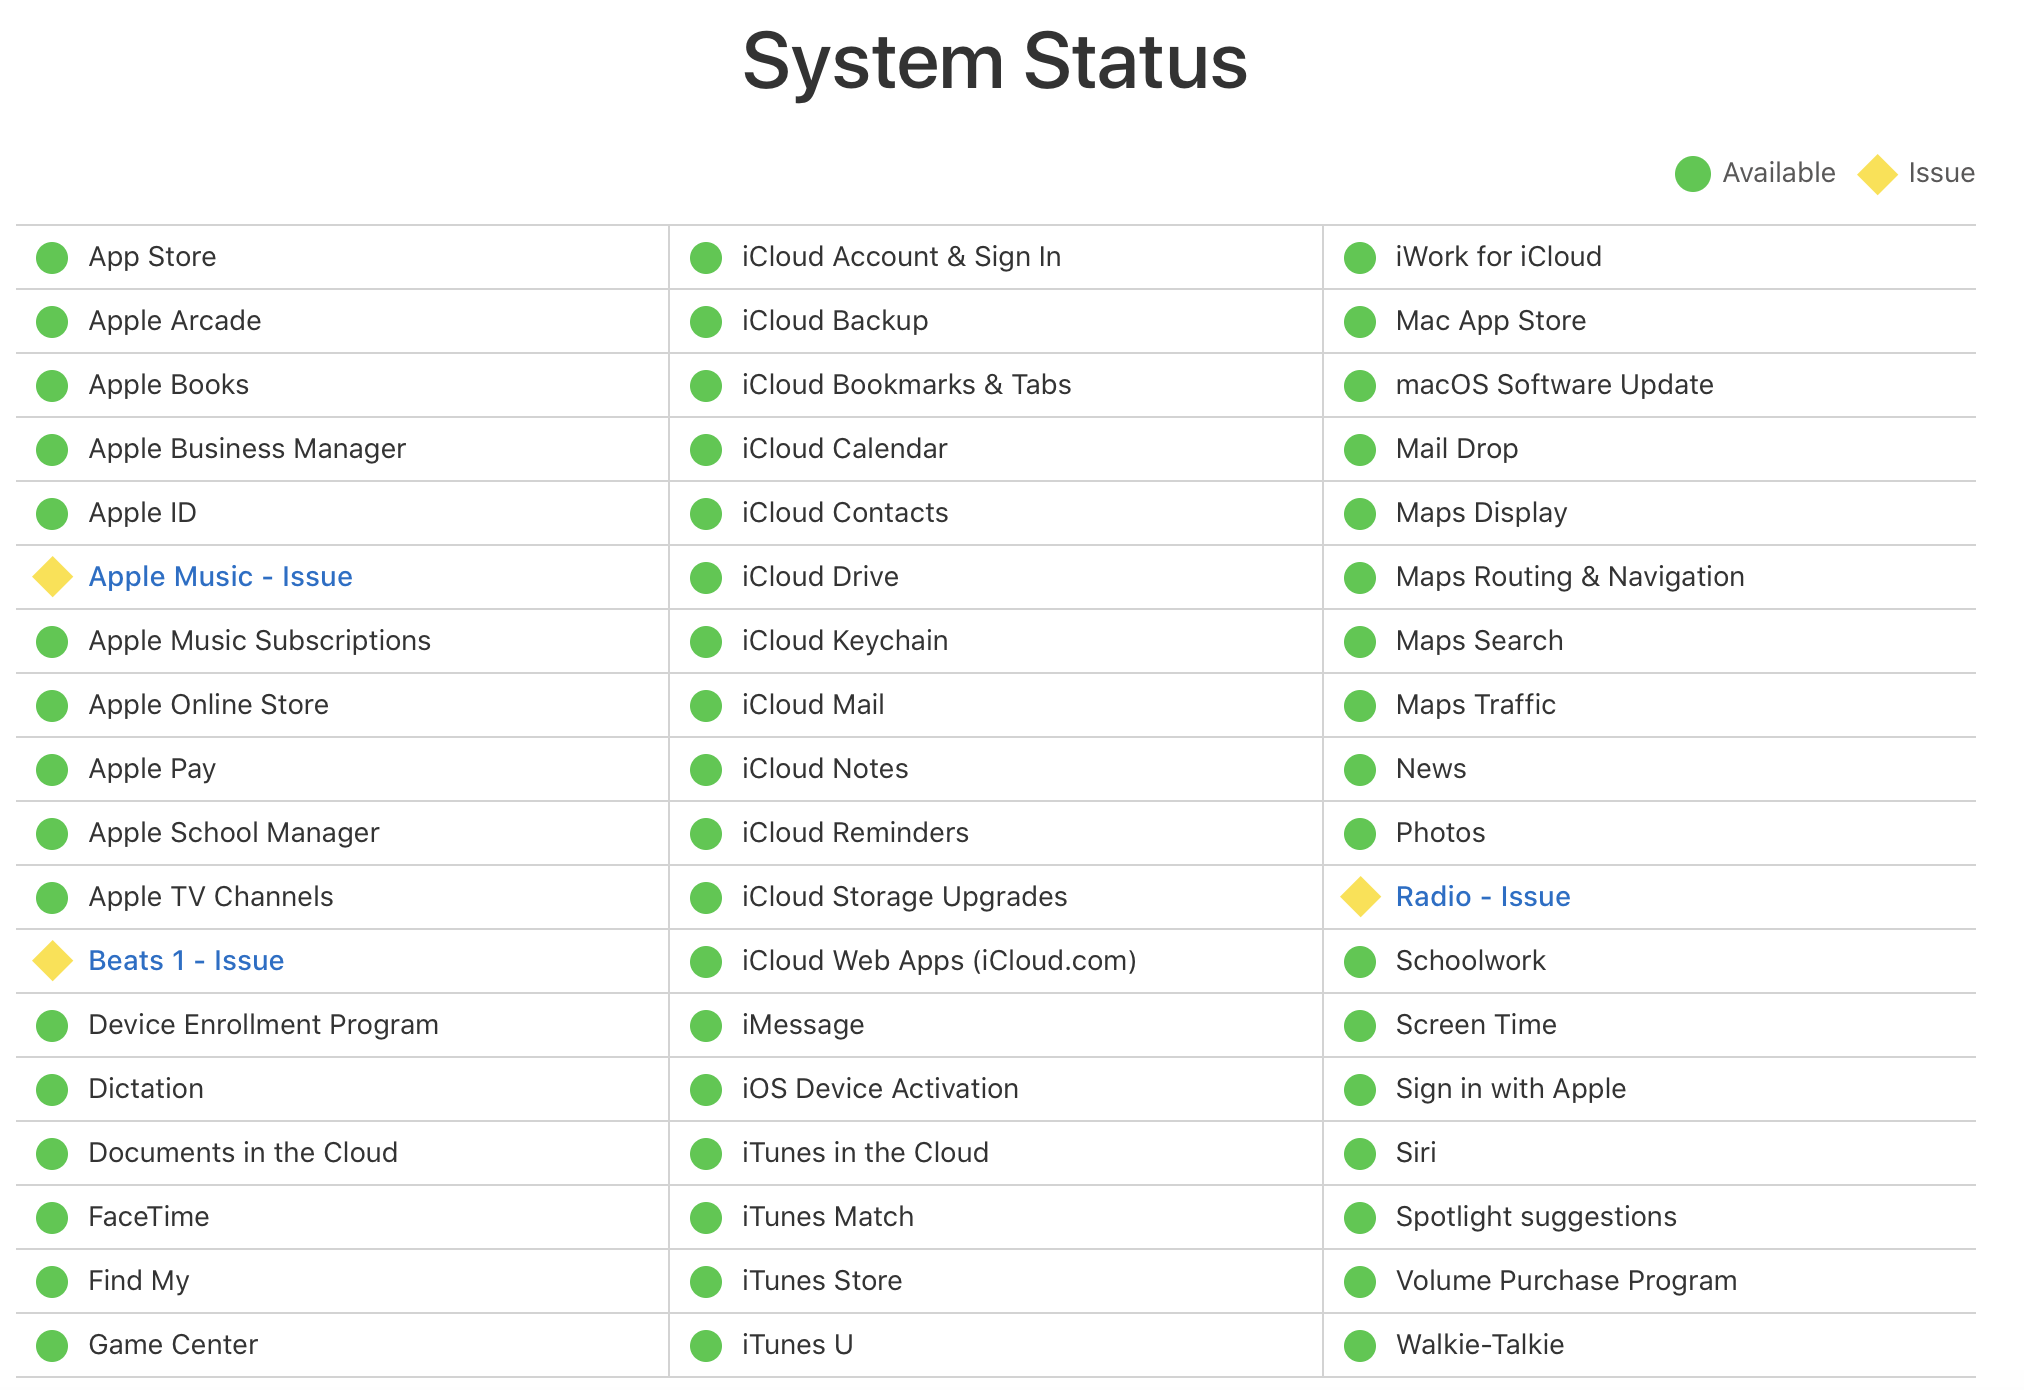Click the green dot beside Game Center

pyautogui.click(x=52, y=1345)
